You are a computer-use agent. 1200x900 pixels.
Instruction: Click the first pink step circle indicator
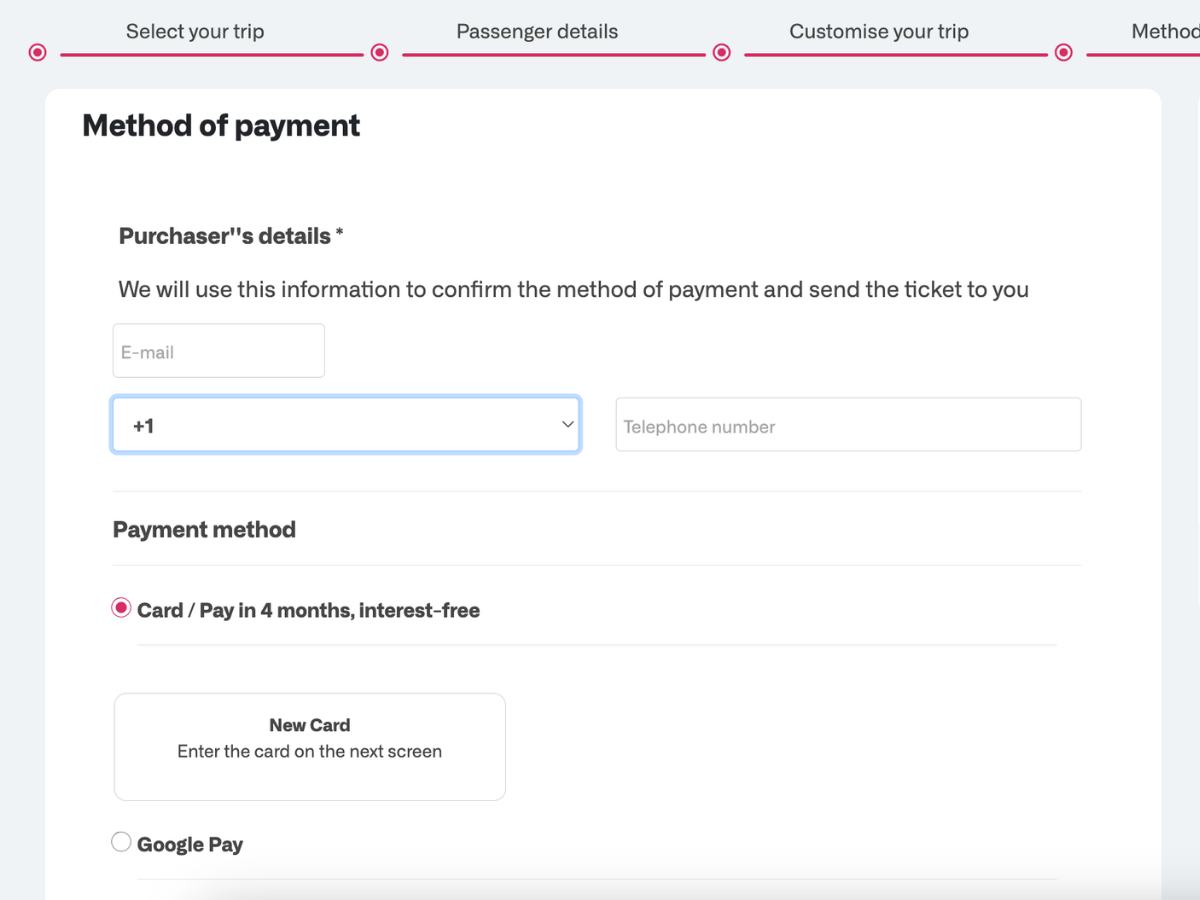[37, 51]
